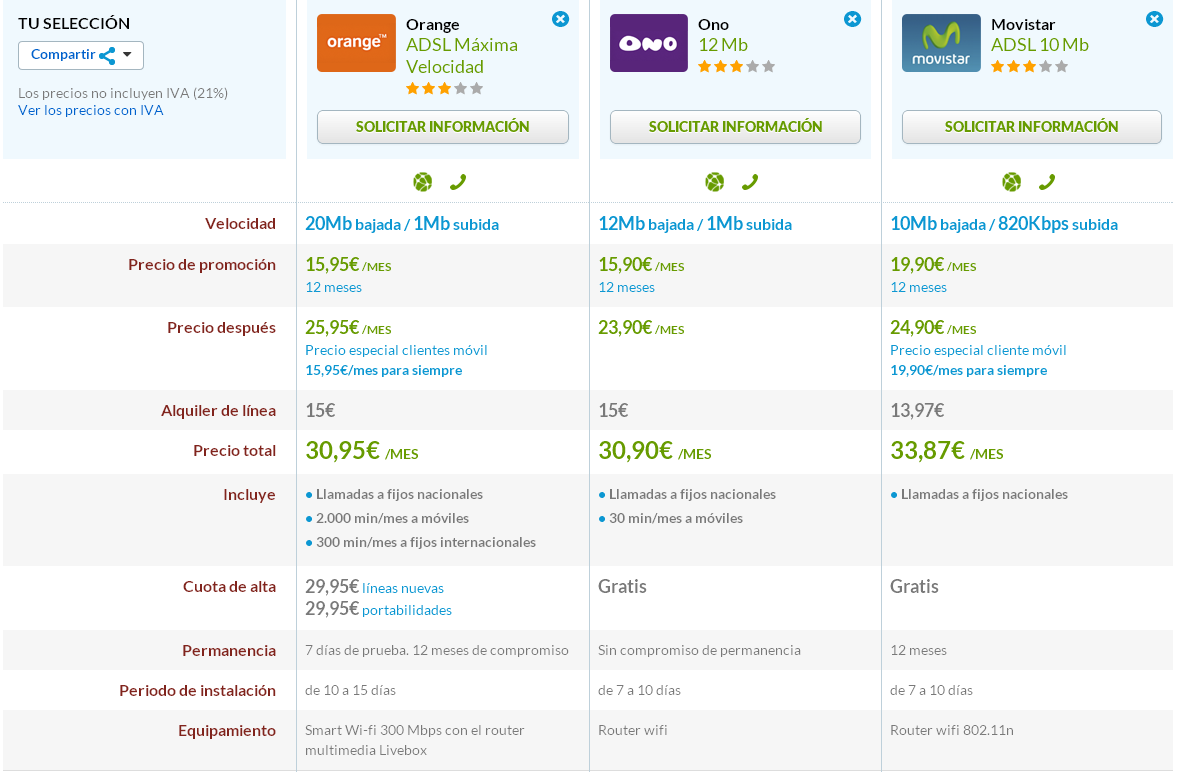
Task: Open the 'ADSL Máxima Velocidad' plan link
Action: [x=462, y=56]
